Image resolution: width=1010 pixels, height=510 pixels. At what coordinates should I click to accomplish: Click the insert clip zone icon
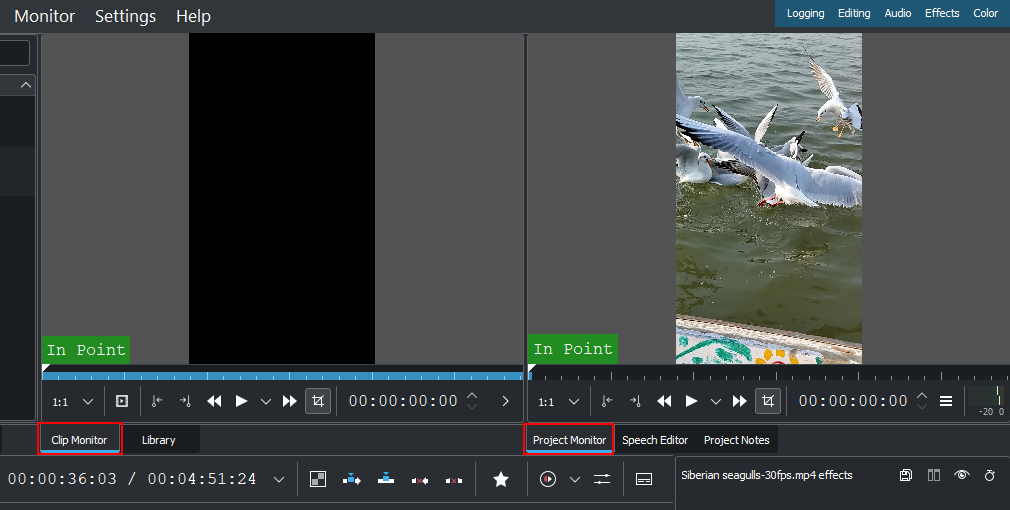point(351,479)
